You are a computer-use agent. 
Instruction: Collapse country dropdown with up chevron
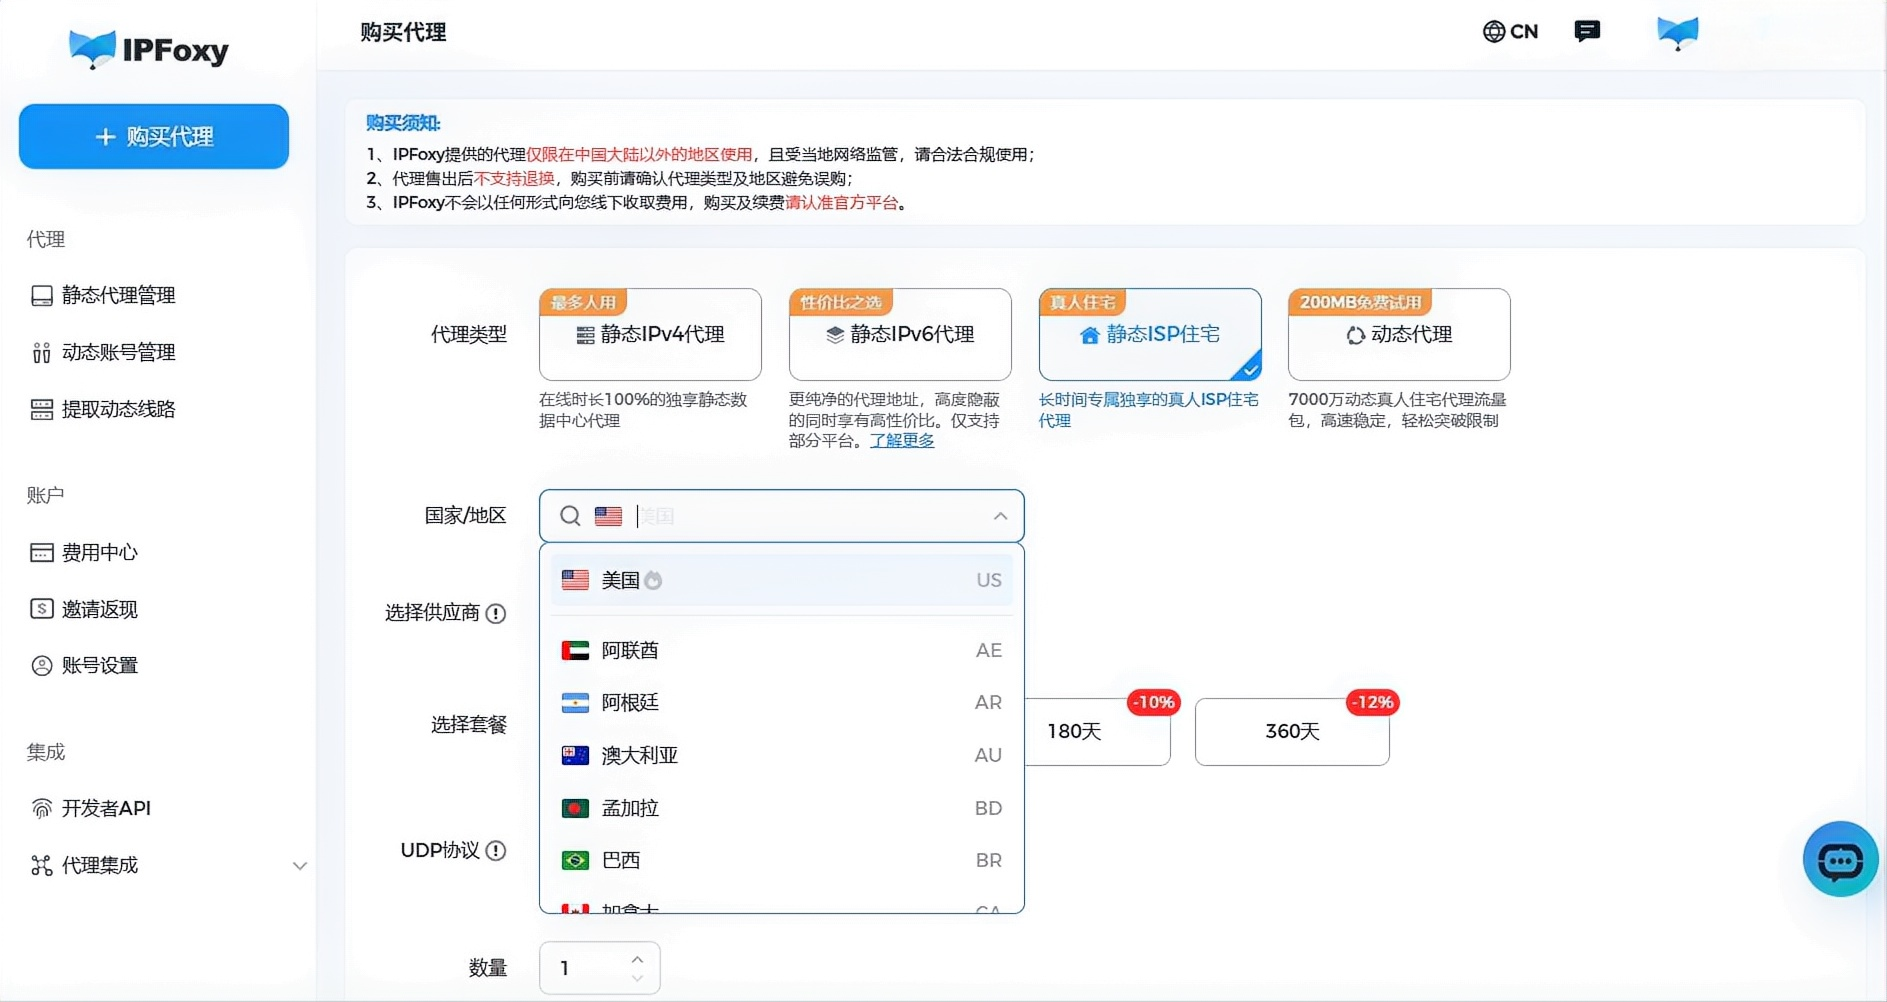(1000, 516)
